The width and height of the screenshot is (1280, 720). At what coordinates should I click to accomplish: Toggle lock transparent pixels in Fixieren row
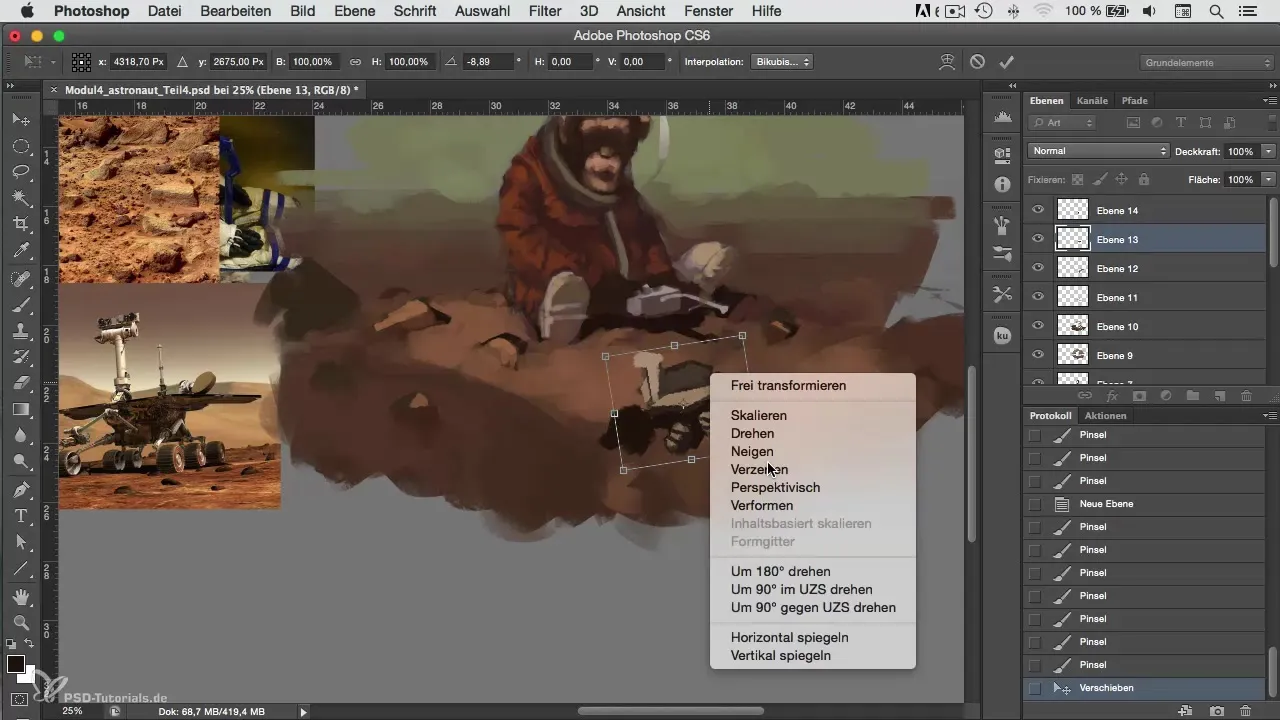click(x=1077, y=180)
